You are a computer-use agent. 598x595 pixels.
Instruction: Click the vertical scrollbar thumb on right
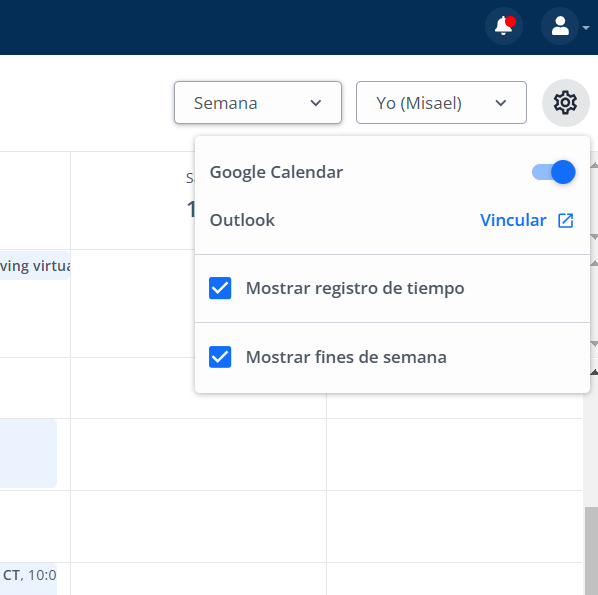pos(592,551)
